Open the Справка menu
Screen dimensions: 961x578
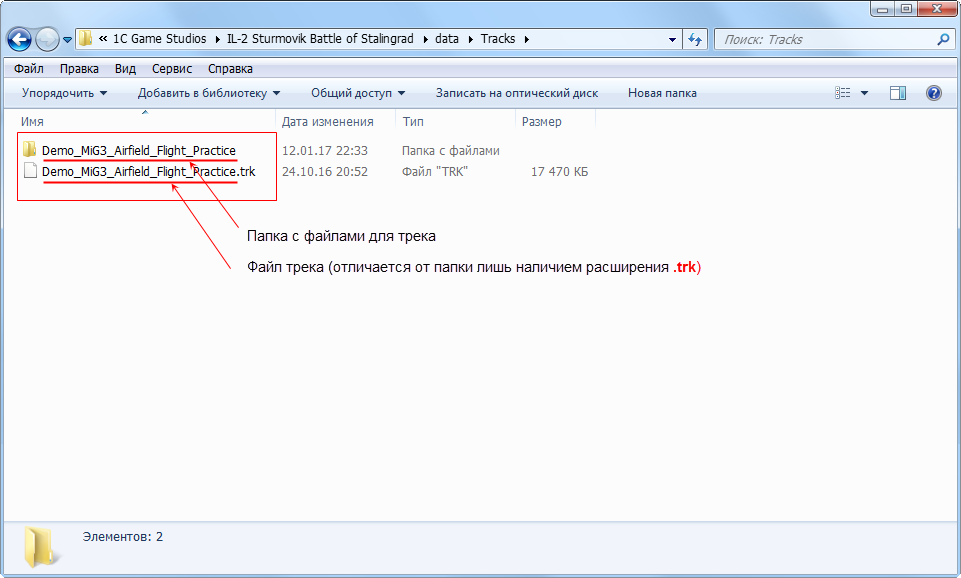[230, 69]
